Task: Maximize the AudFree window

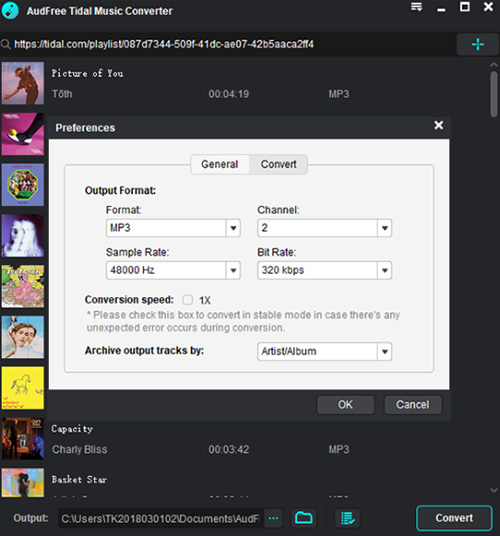Action: [464, 7]
